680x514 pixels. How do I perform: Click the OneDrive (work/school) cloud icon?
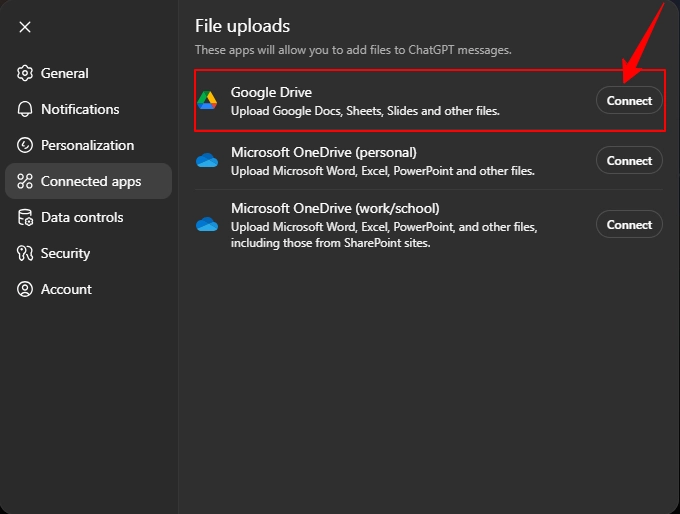(207, 224)
